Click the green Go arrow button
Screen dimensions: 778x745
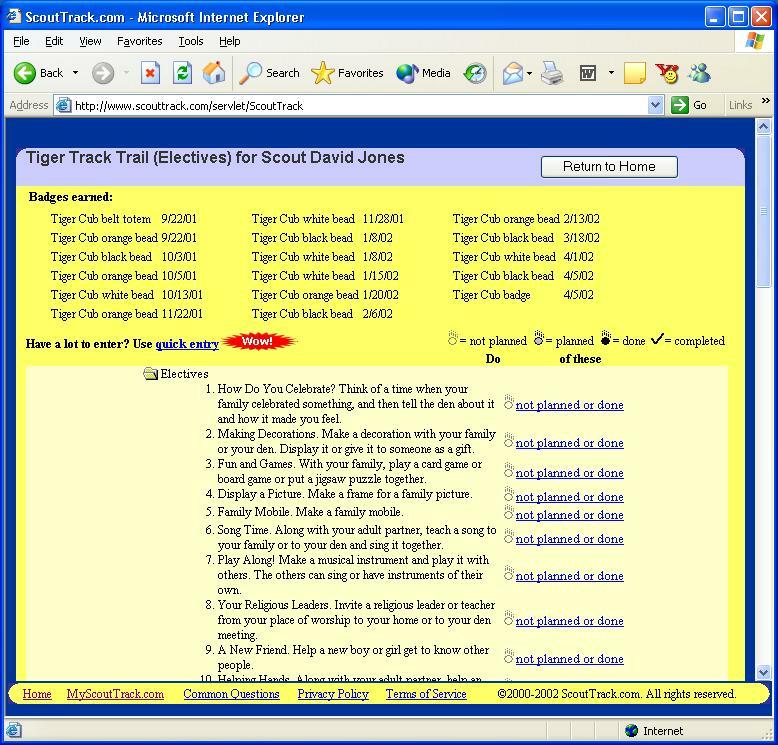[x=679, y=105]
